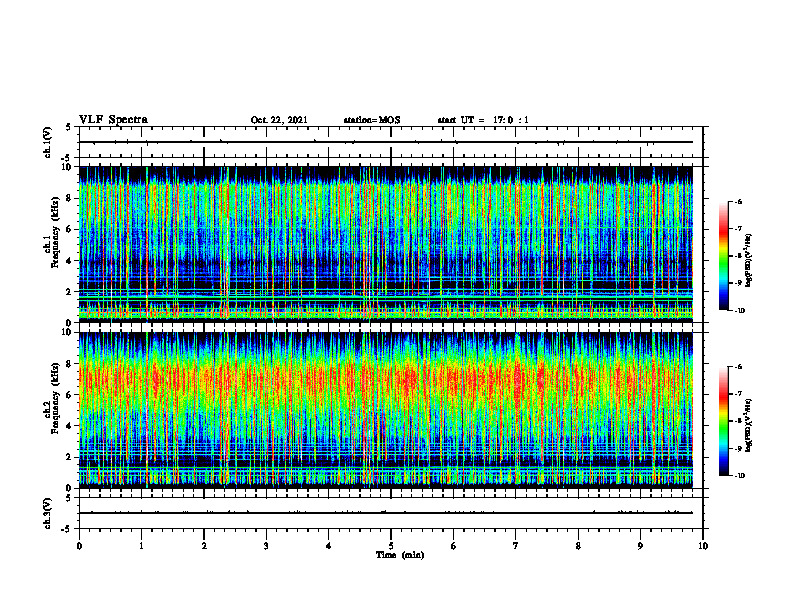Viewport: 792px width, 612px height.
Task: Click the ch.2 frequency tick "10"
Action: [x=67, y=332]
